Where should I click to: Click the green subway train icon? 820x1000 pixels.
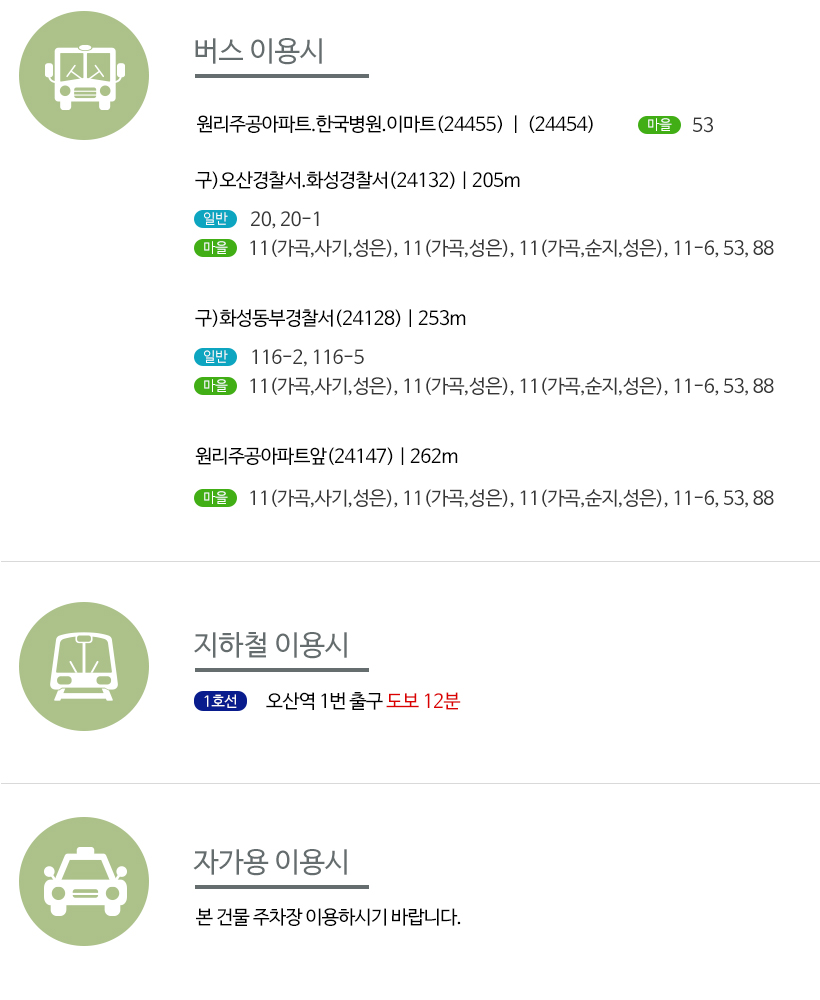pos(84,666)
